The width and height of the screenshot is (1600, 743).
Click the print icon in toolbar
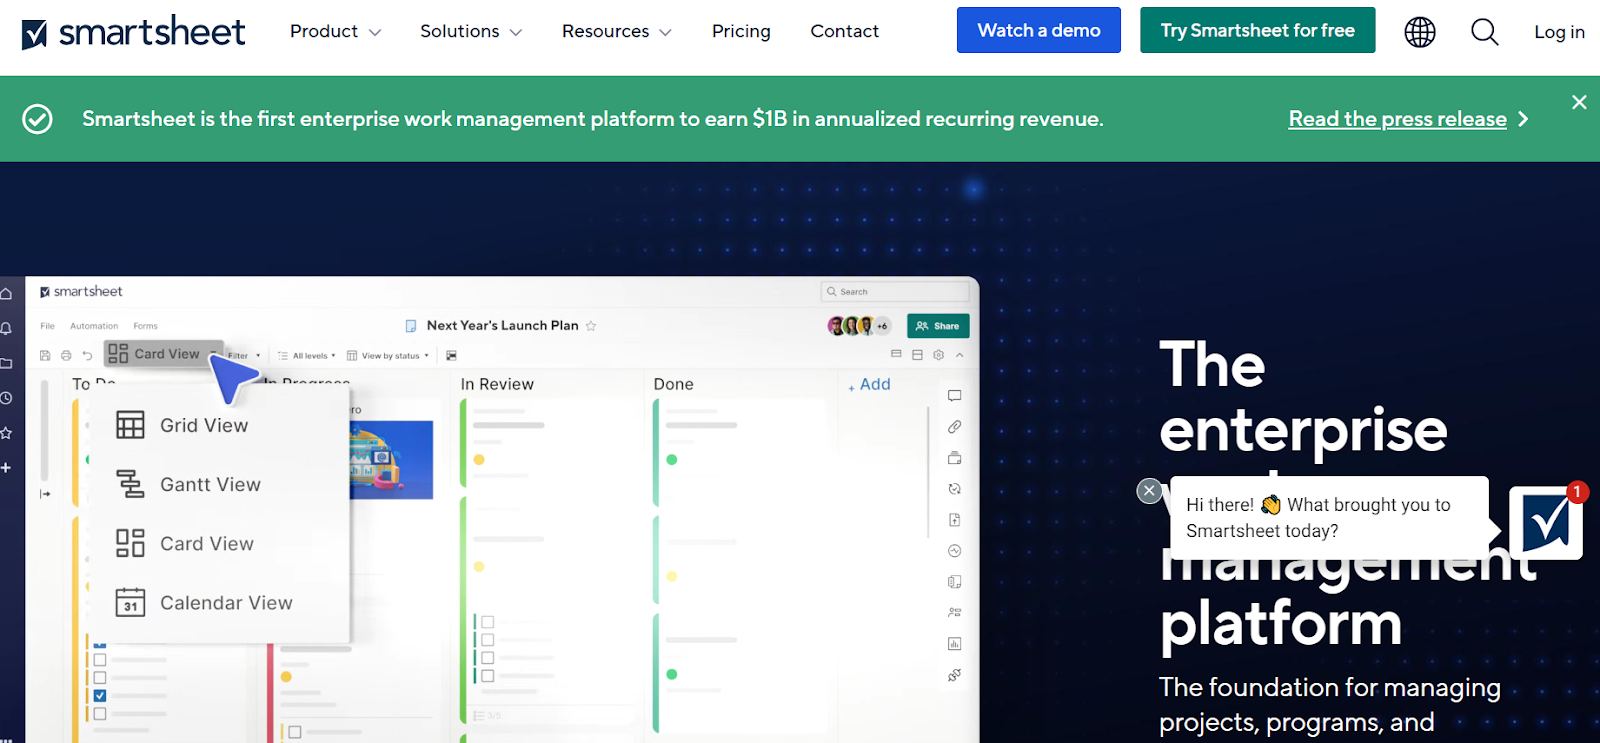66,355
